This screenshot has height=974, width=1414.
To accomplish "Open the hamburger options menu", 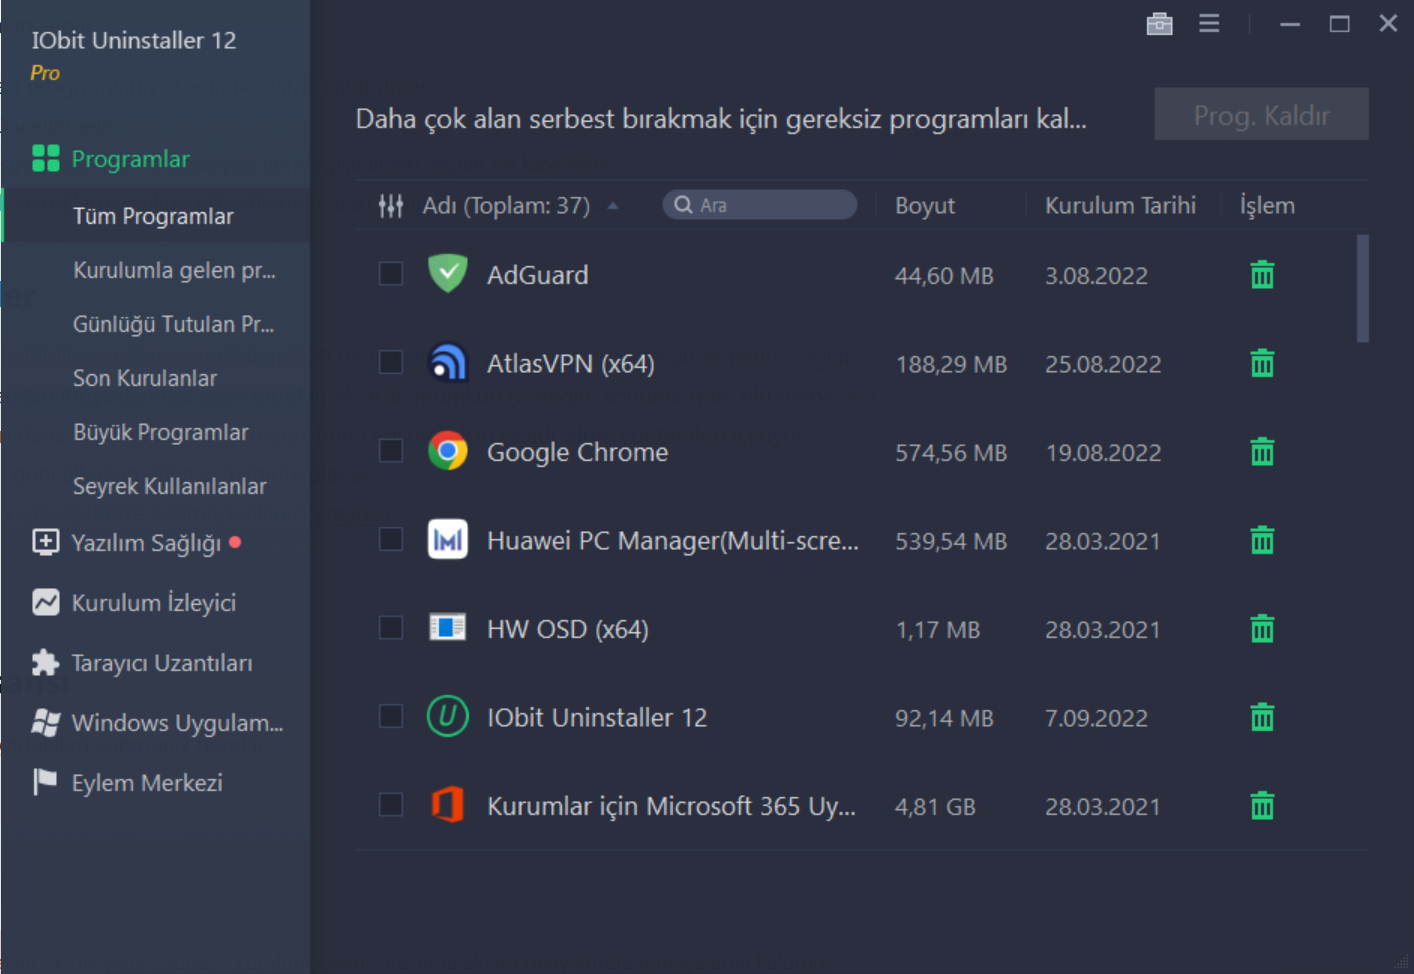I will [x=1209, y=23].
